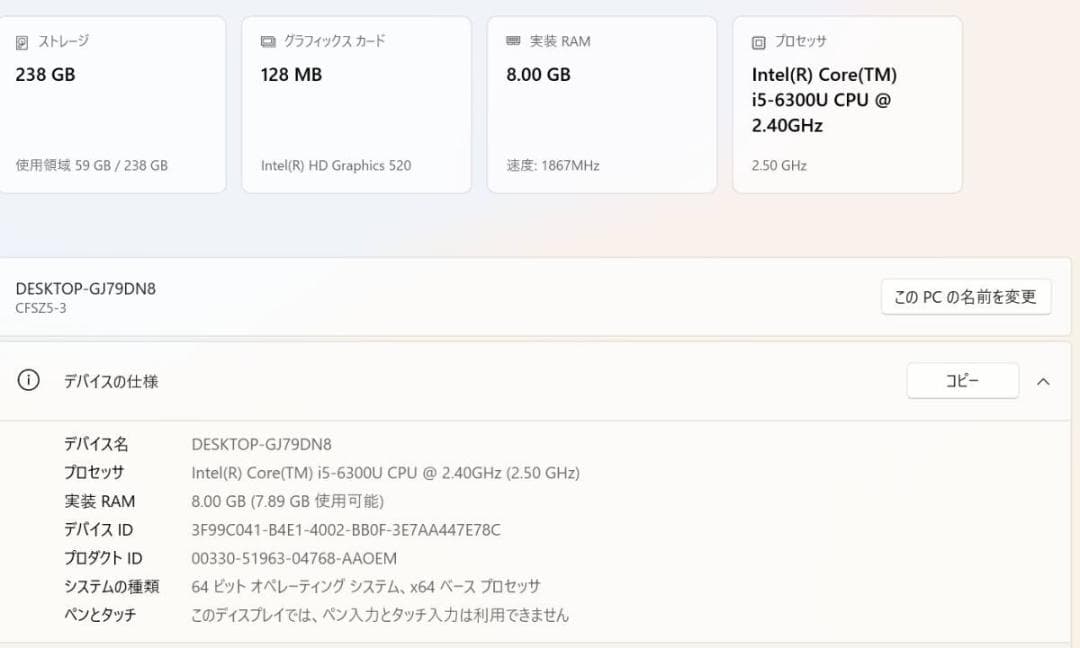Click the コピー button to copy device specs
The height and width of the screenshot is (648, 1080).
(x=962, y=380)
